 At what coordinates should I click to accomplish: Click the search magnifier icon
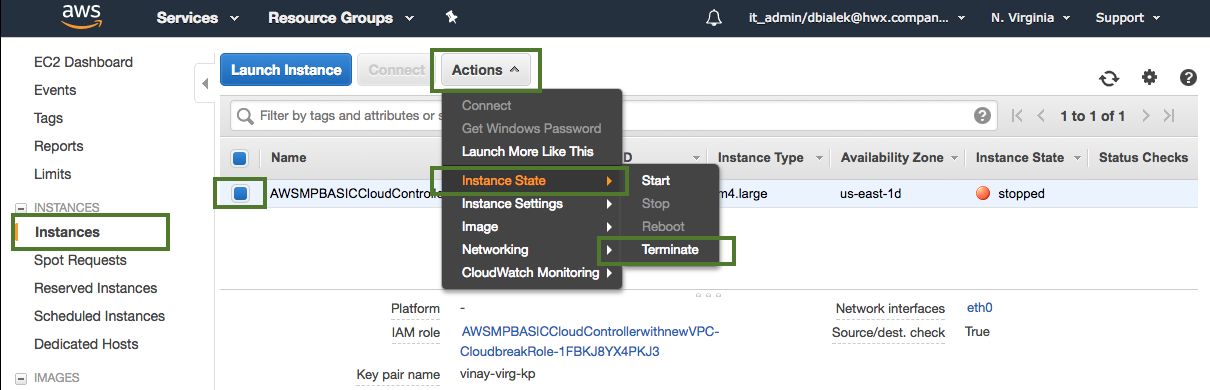[x=244, y=116]
